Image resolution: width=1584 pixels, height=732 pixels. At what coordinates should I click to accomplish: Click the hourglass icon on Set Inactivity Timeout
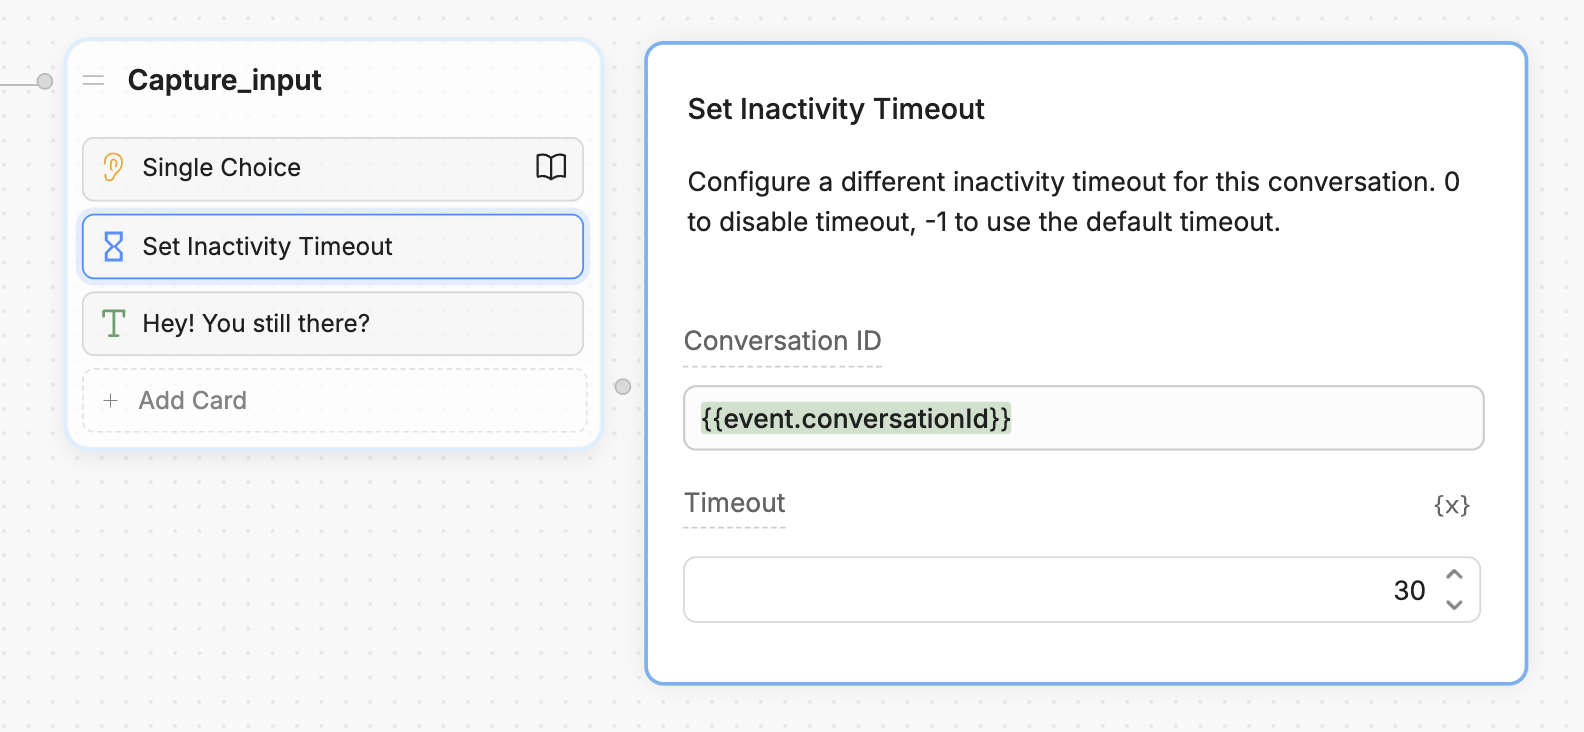(x=112, y=246)
